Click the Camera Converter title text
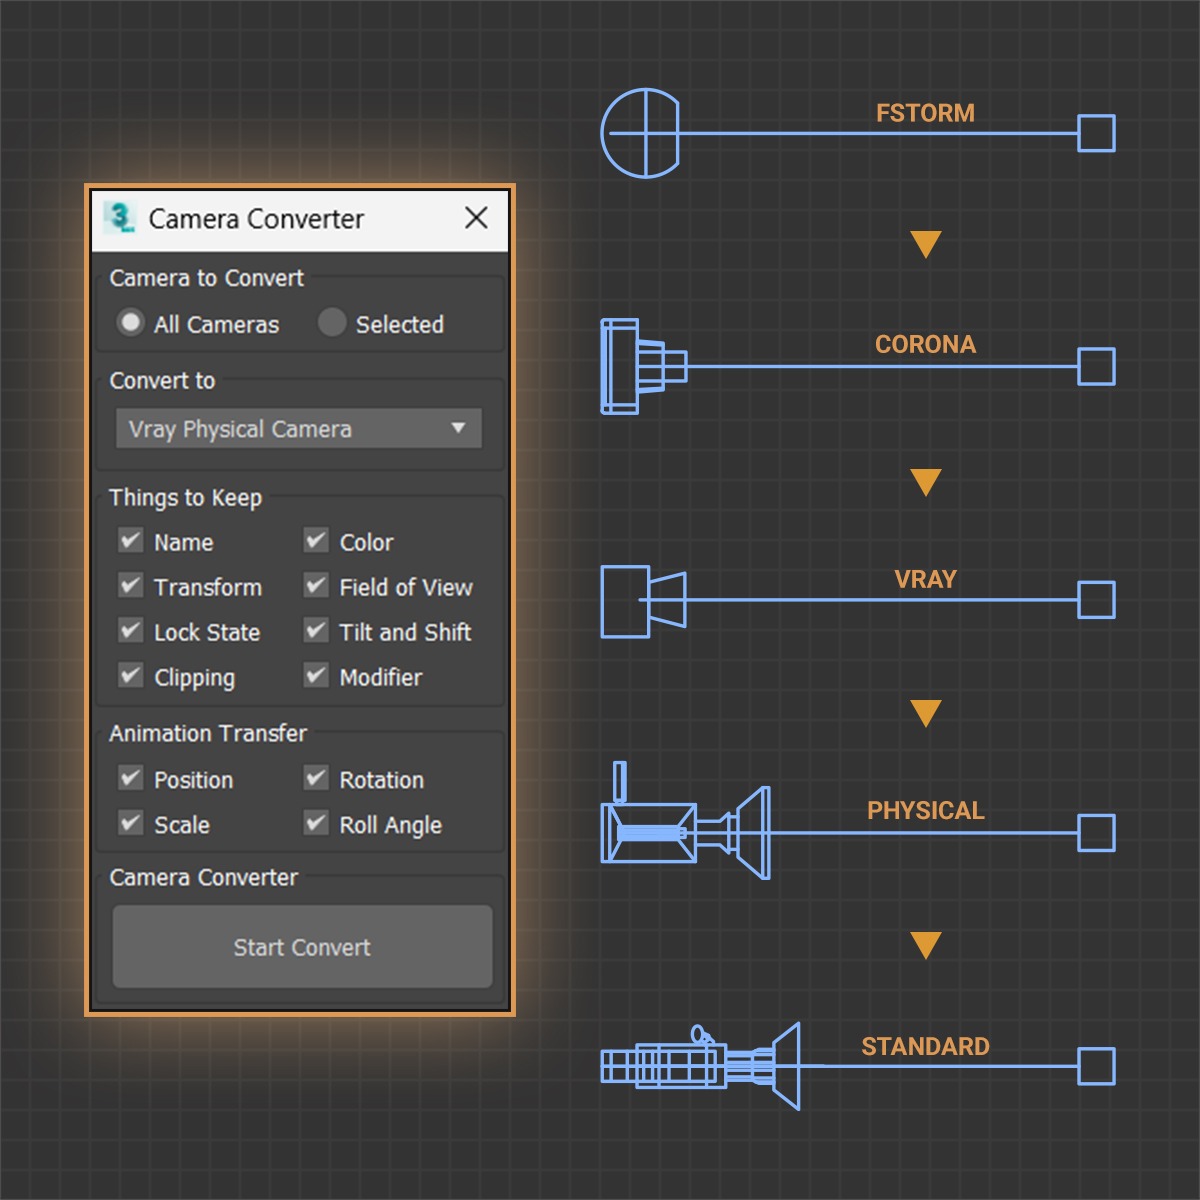1200x1200 pixels. click(256, 219)
